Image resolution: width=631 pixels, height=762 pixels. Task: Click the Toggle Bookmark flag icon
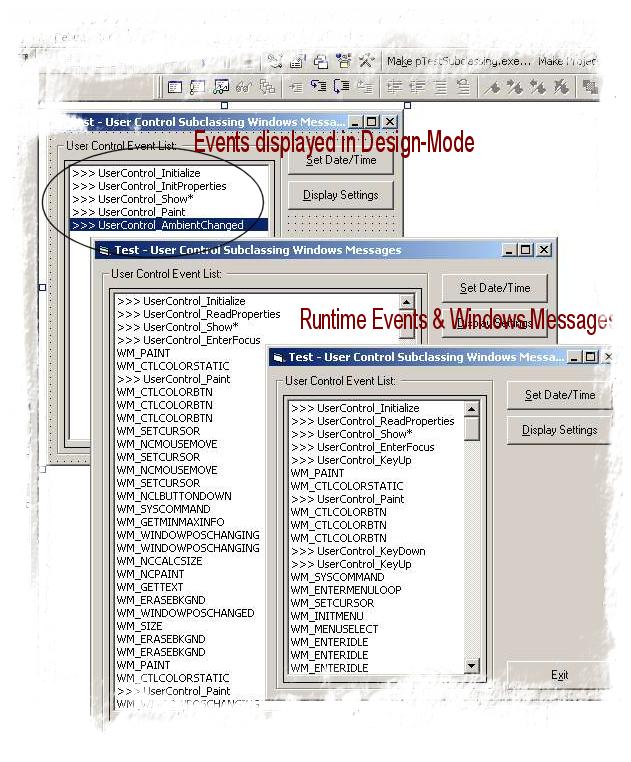(493, 87)
